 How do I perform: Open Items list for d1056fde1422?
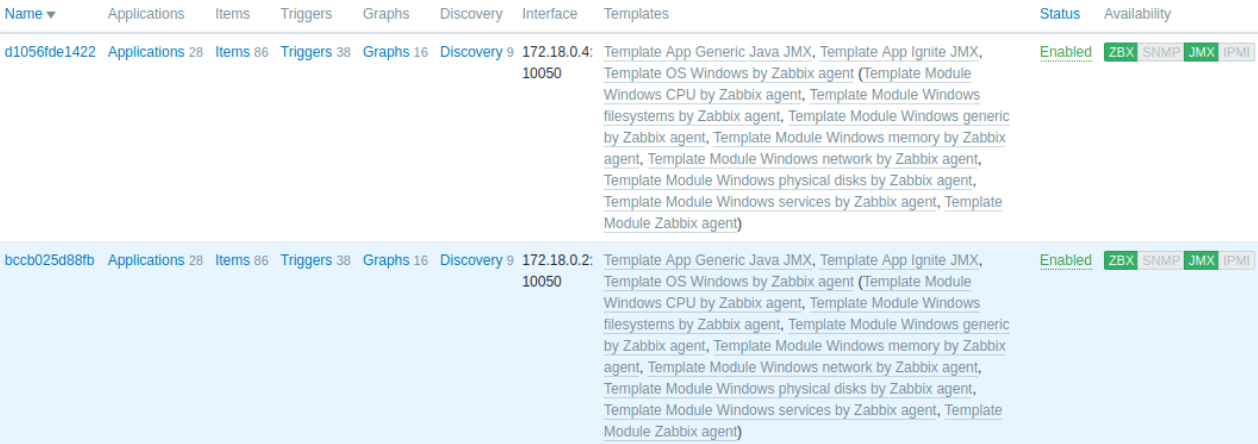[232, 52]
